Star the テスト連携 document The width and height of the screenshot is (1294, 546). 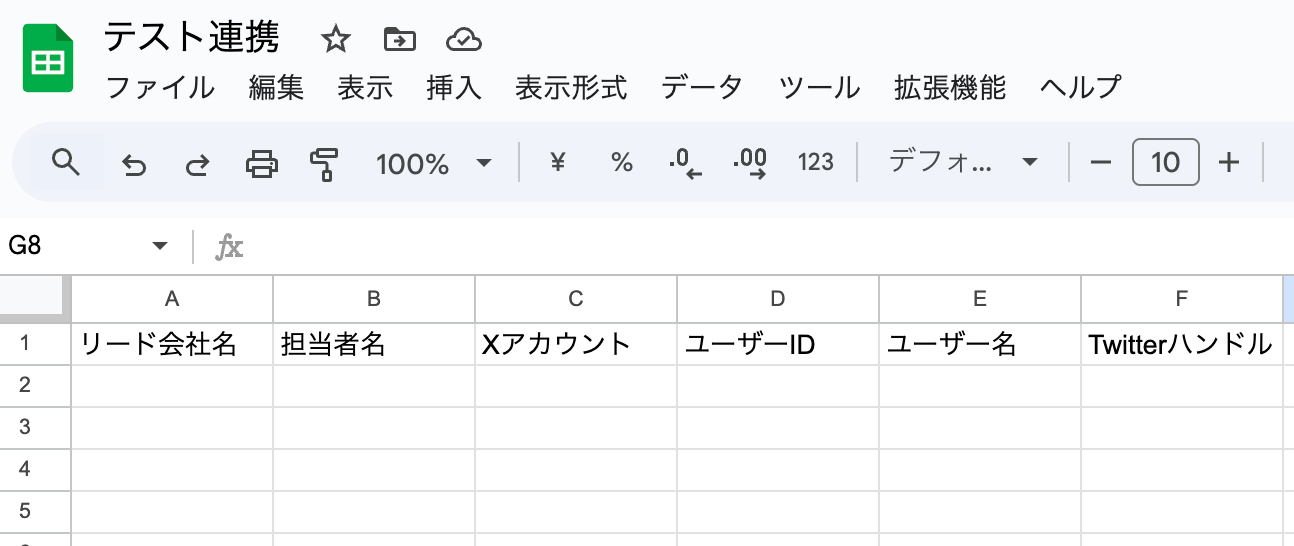(x=335, y=40)
